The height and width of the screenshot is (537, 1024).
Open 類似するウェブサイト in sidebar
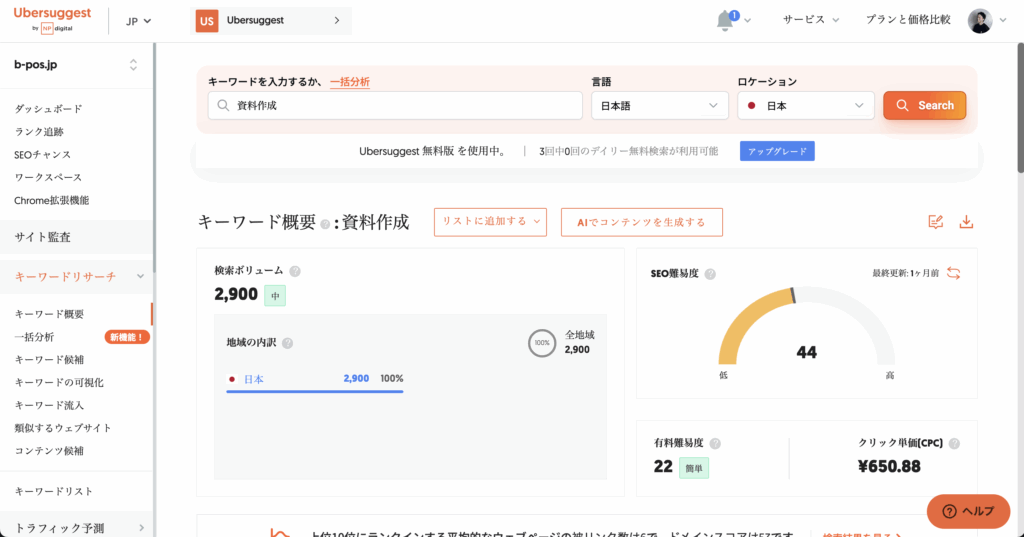(63, 428)
